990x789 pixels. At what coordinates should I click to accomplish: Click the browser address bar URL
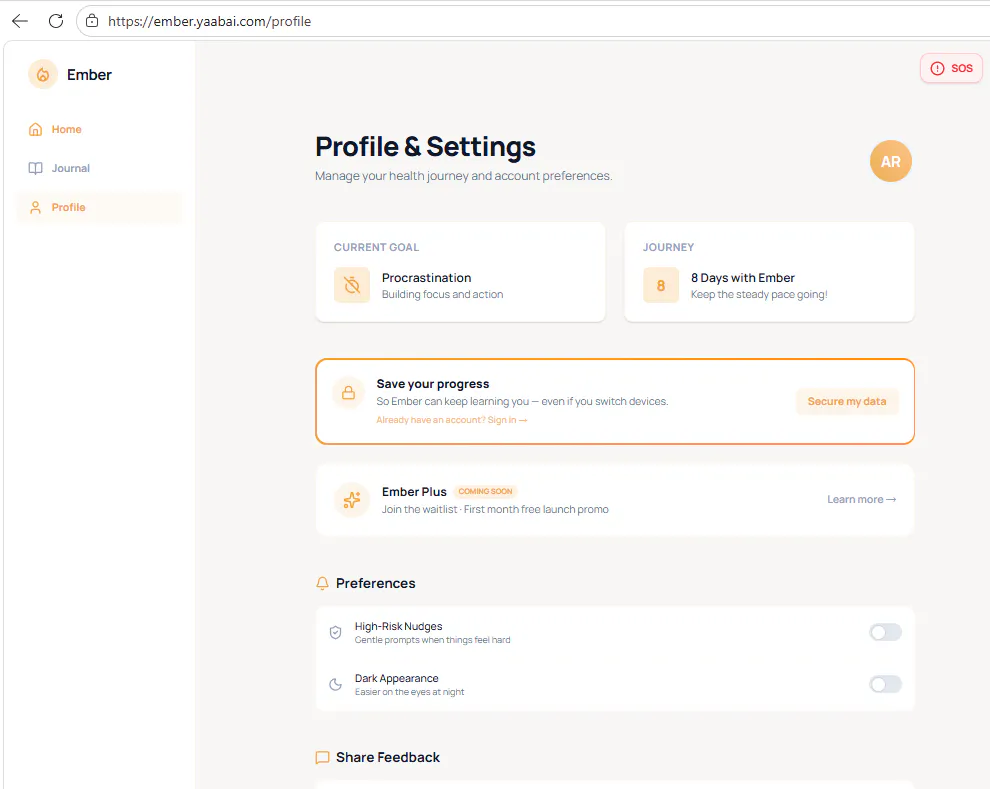click(x=210, y=21)
